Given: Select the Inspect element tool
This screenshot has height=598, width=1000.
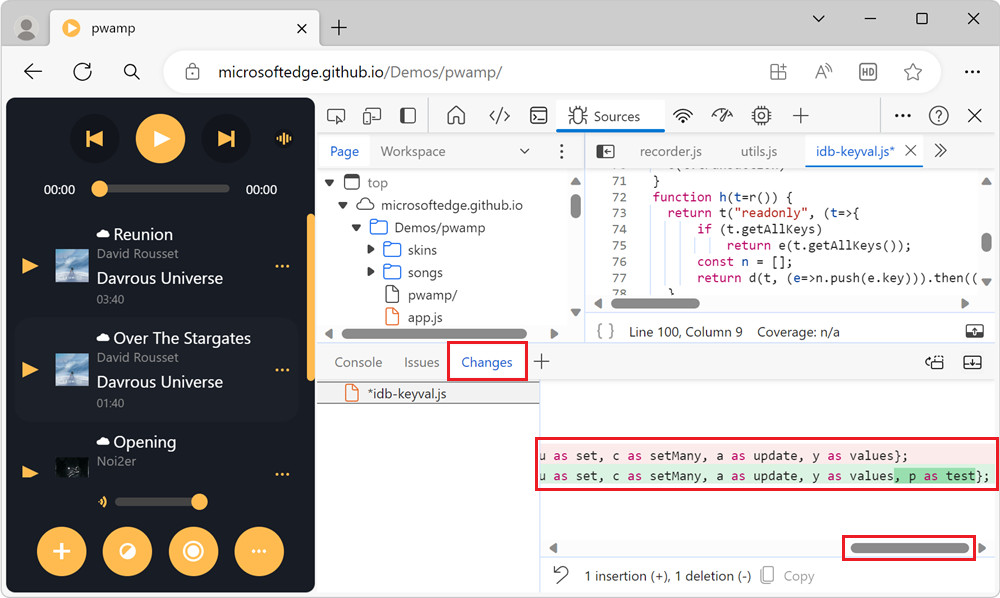Looking at the screenshot, I should (336, 116).
